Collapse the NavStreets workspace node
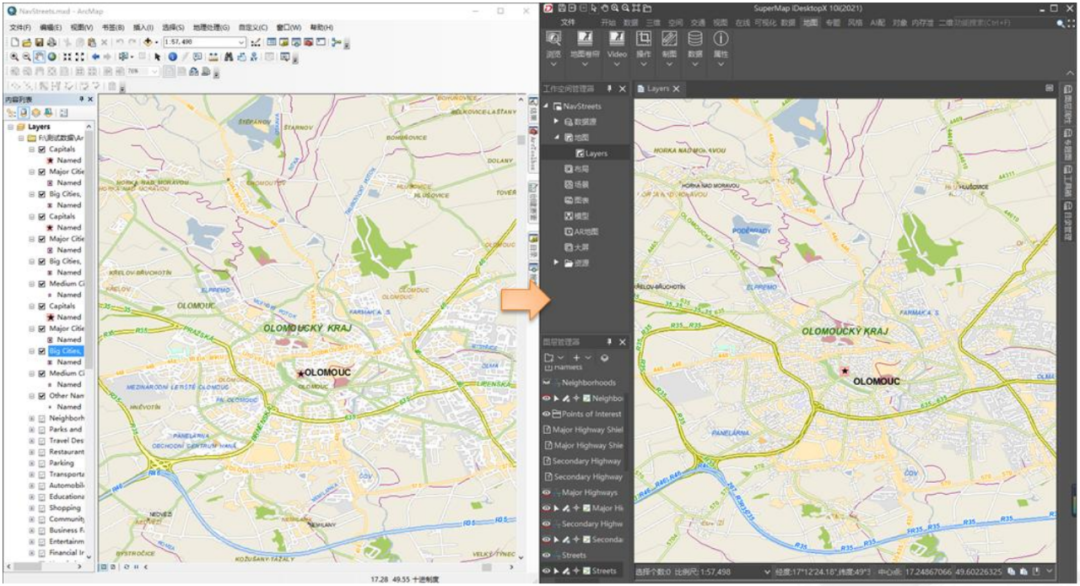 click(547, 106)
